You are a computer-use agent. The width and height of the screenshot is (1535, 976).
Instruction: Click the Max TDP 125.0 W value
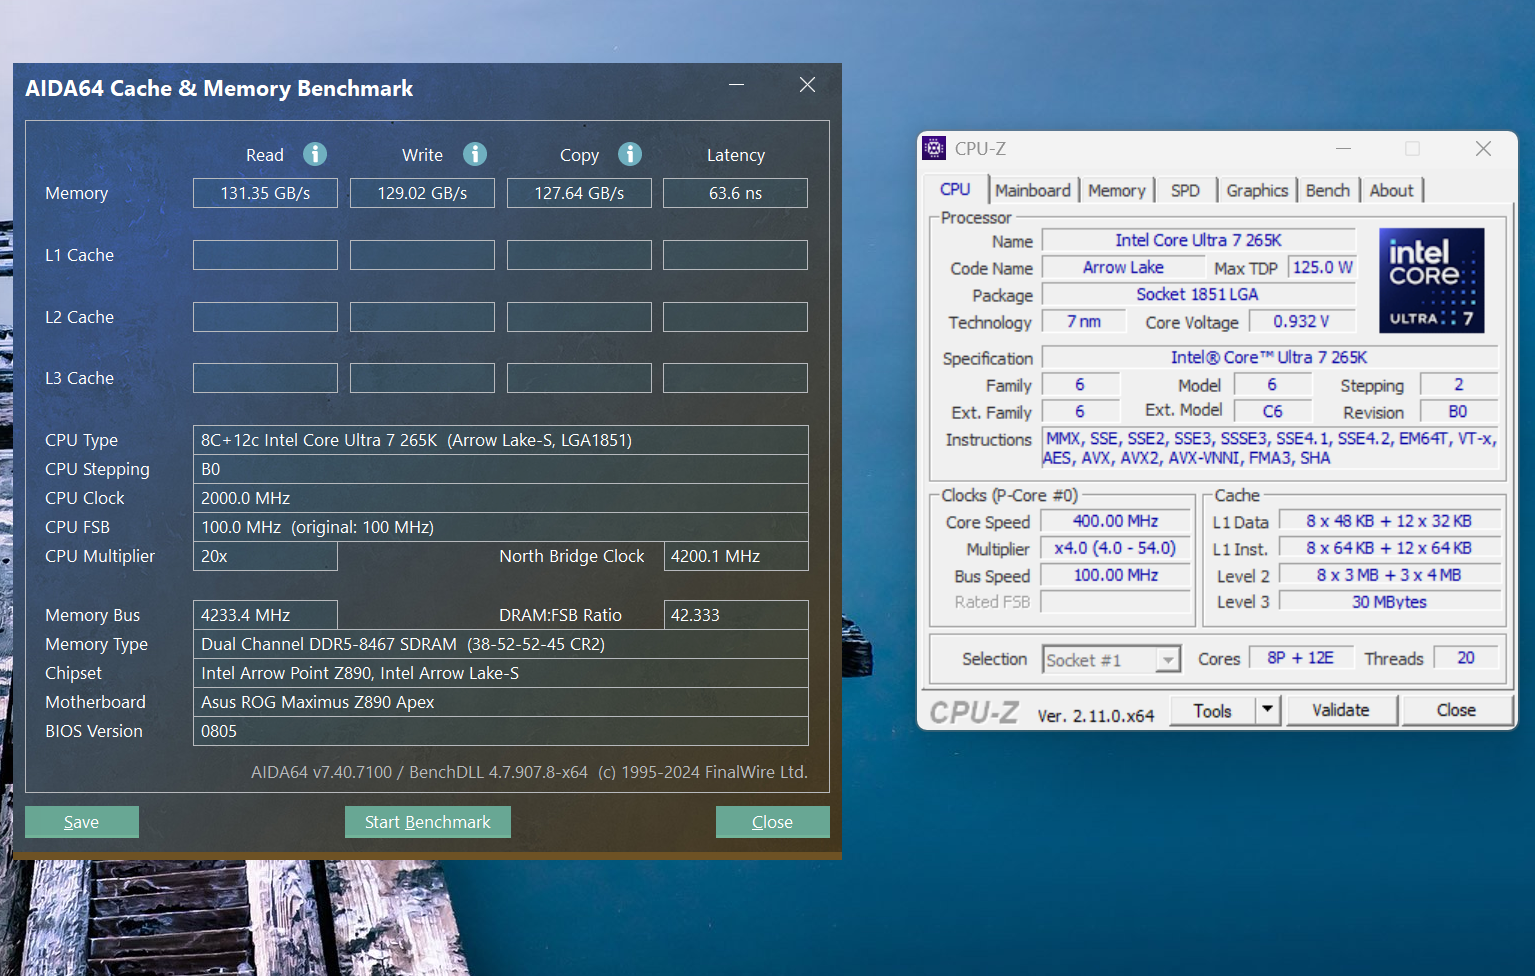tap(1322, 267)
